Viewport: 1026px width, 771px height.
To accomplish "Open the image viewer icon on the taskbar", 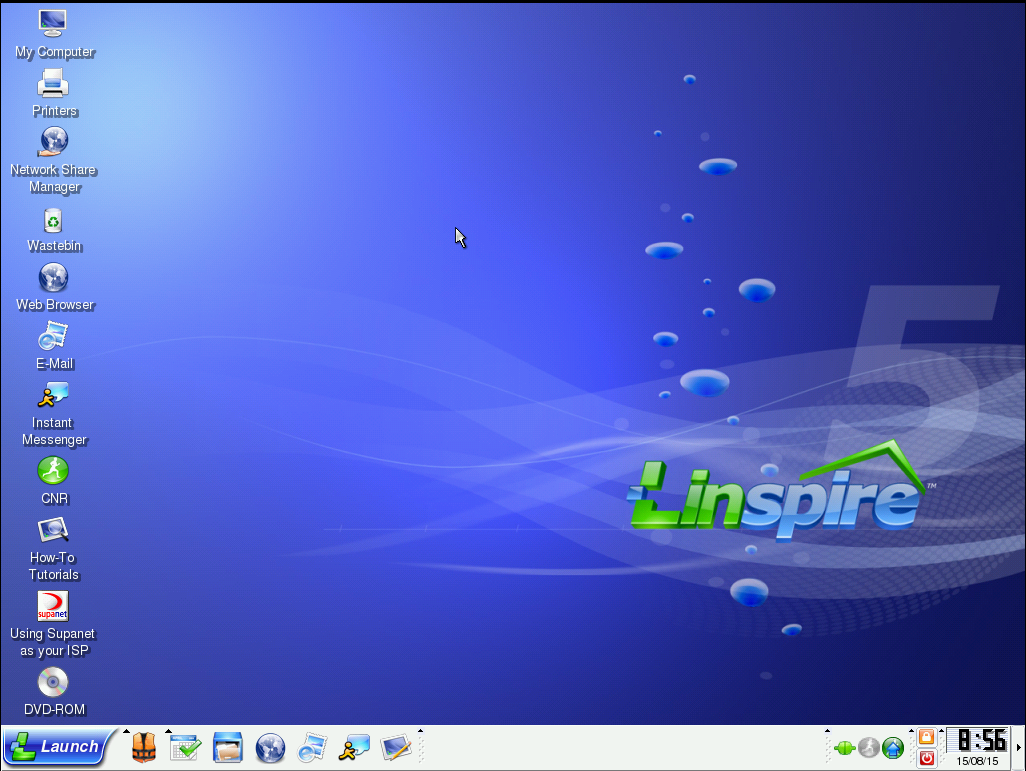I will coord(312,747).
